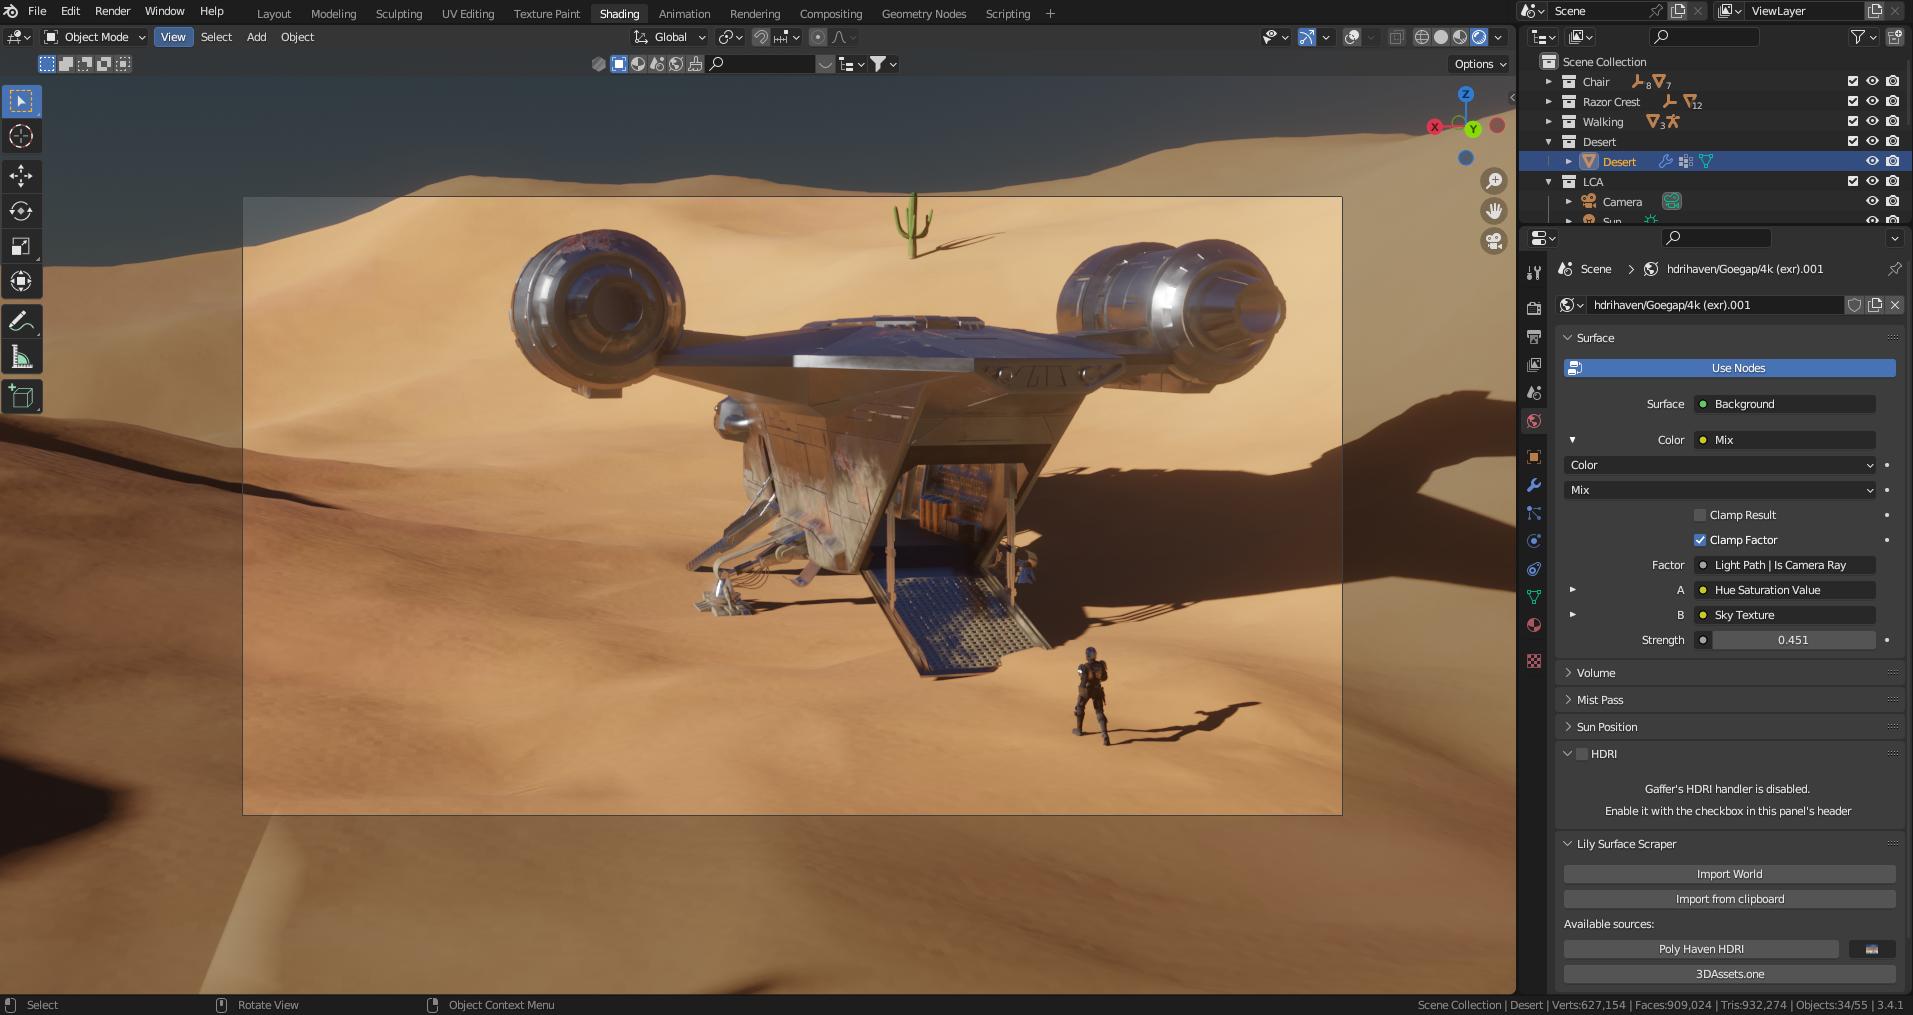Open the Compositing workspace tab
The height and width of the screenshot is (1015, 1913).
[831, 14]
